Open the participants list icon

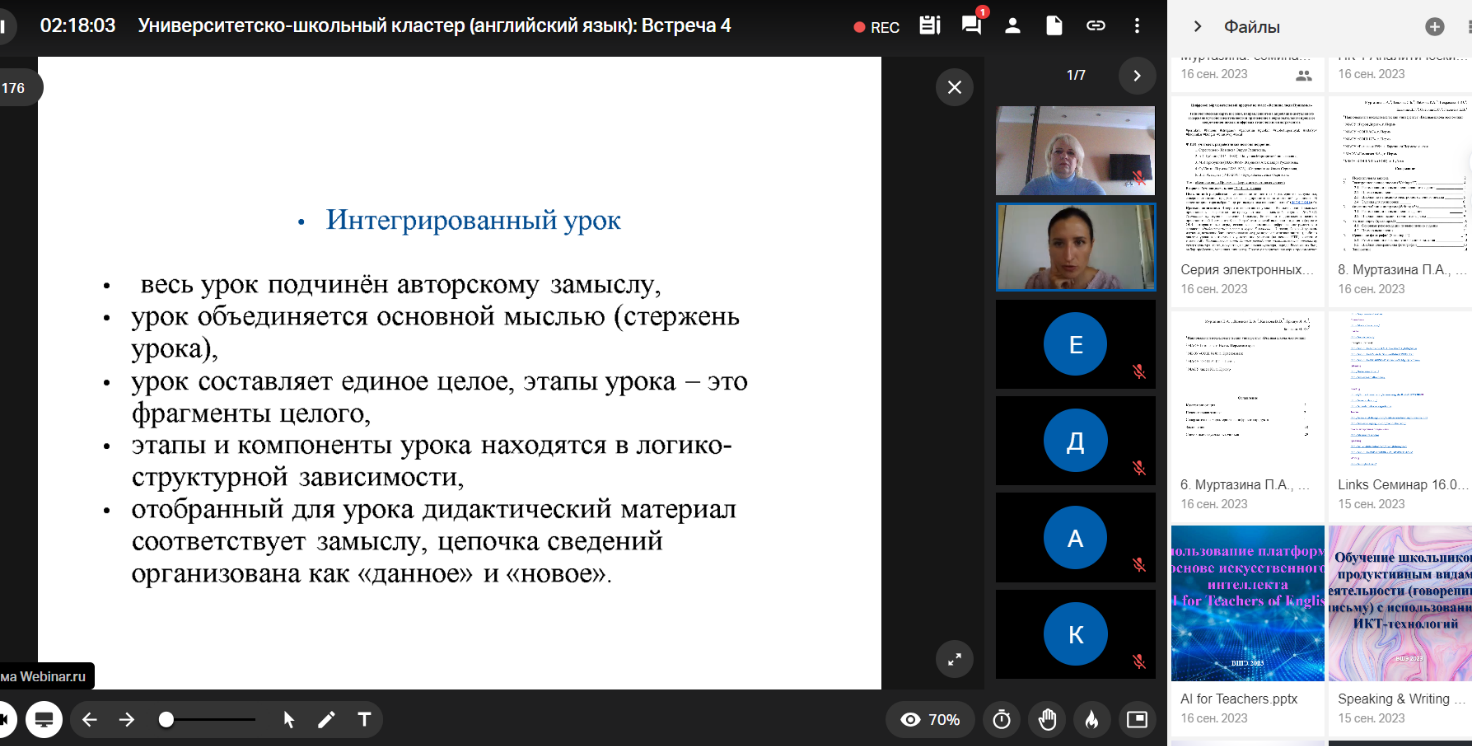pos(1013,26)
